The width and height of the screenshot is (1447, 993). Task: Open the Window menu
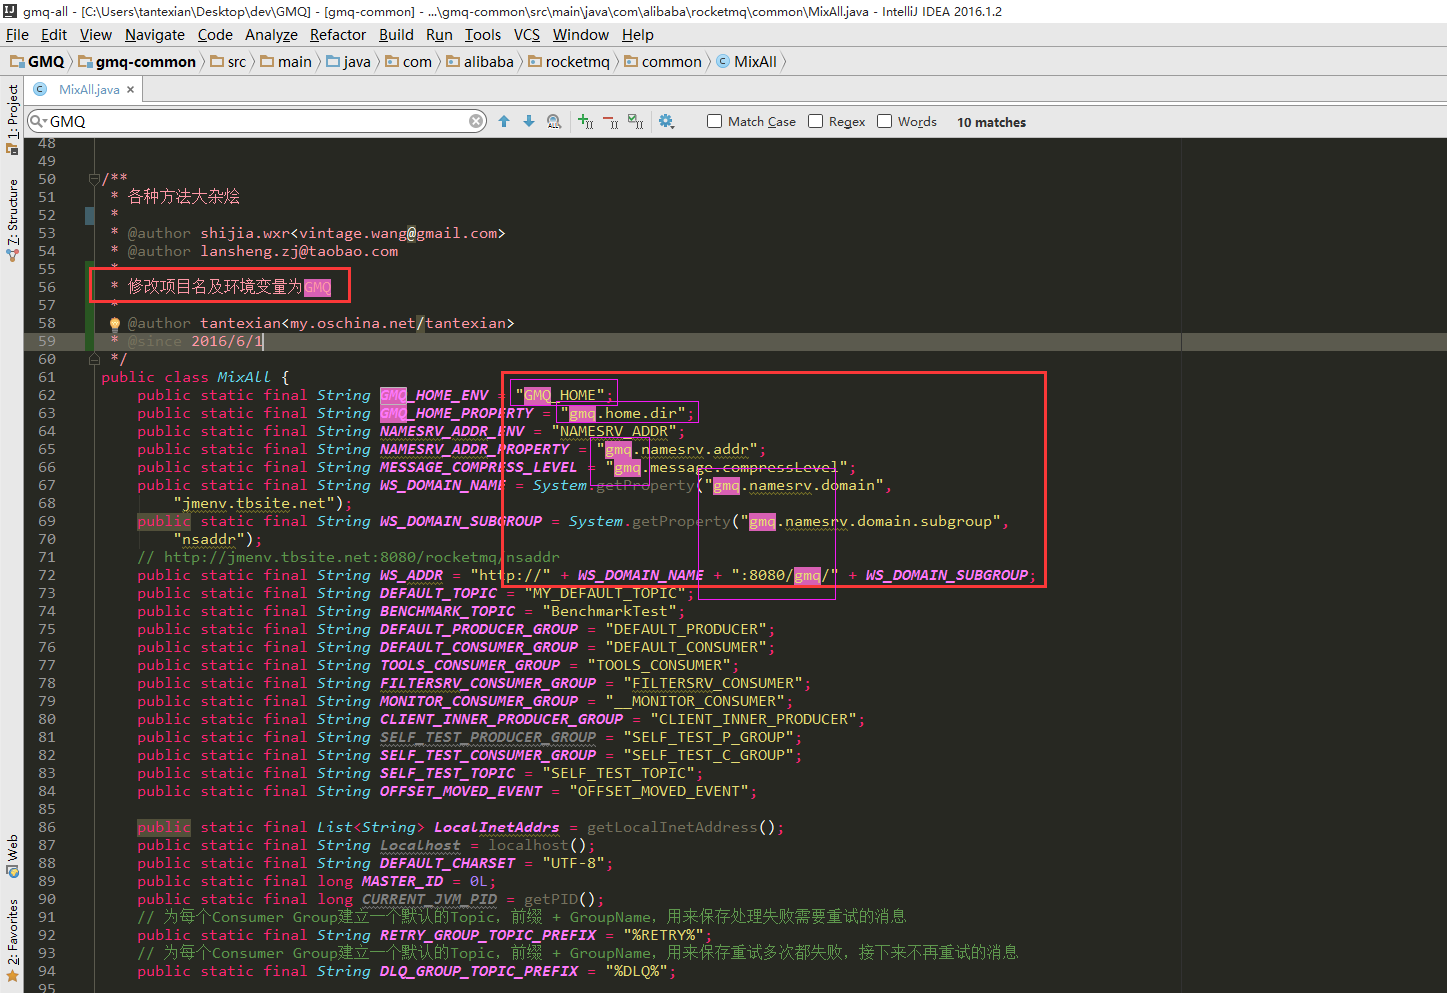point(581,34)
